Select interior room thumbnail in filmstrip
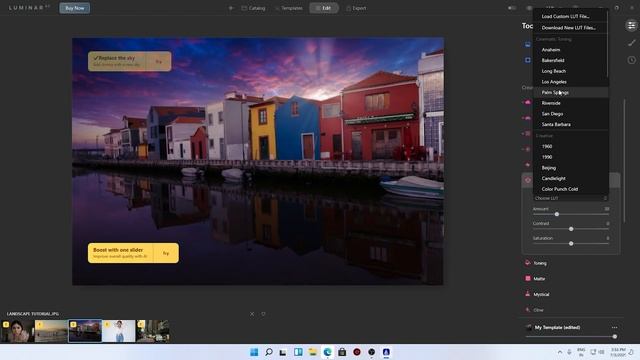 coord(153,331)
